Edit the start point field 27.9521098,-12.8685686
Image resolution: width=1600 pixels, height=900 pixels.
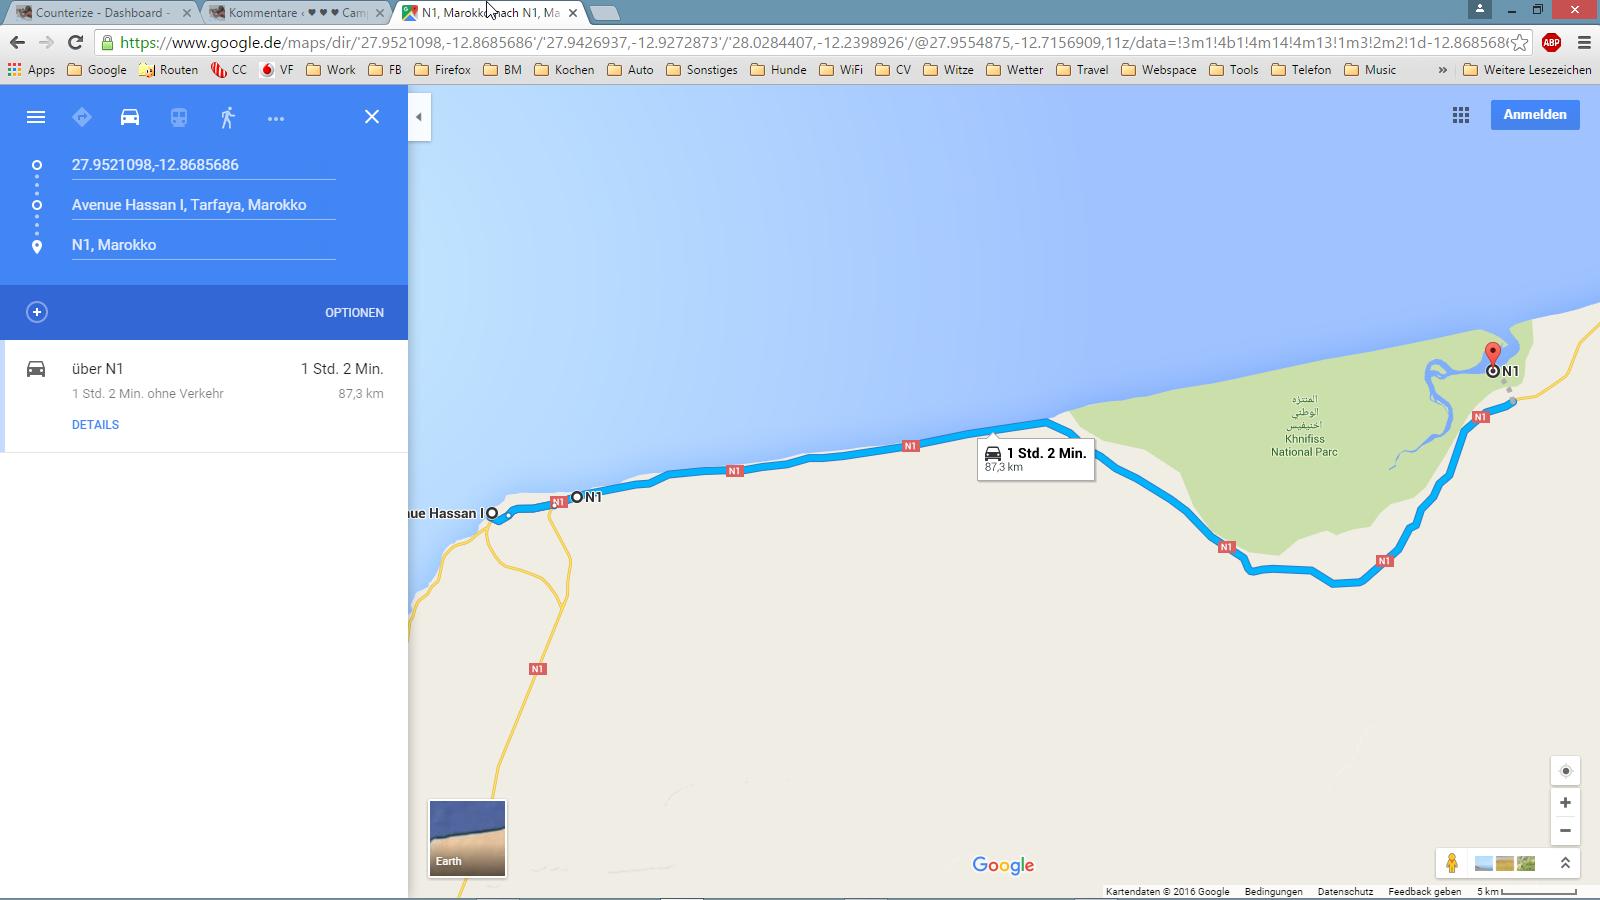point(203,165)
